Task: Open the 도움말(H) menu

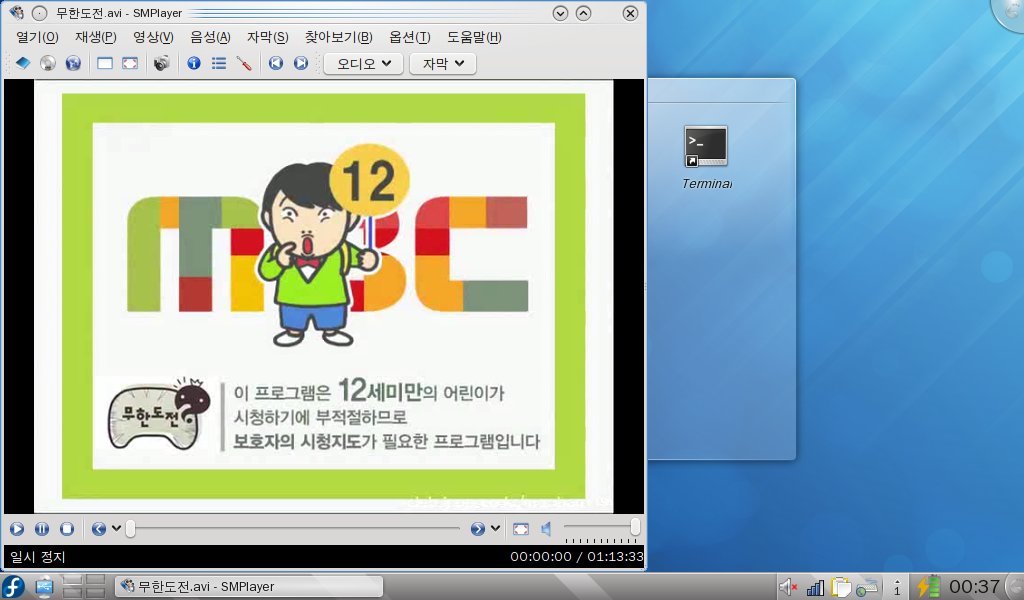Action: [x=474, y=37]
